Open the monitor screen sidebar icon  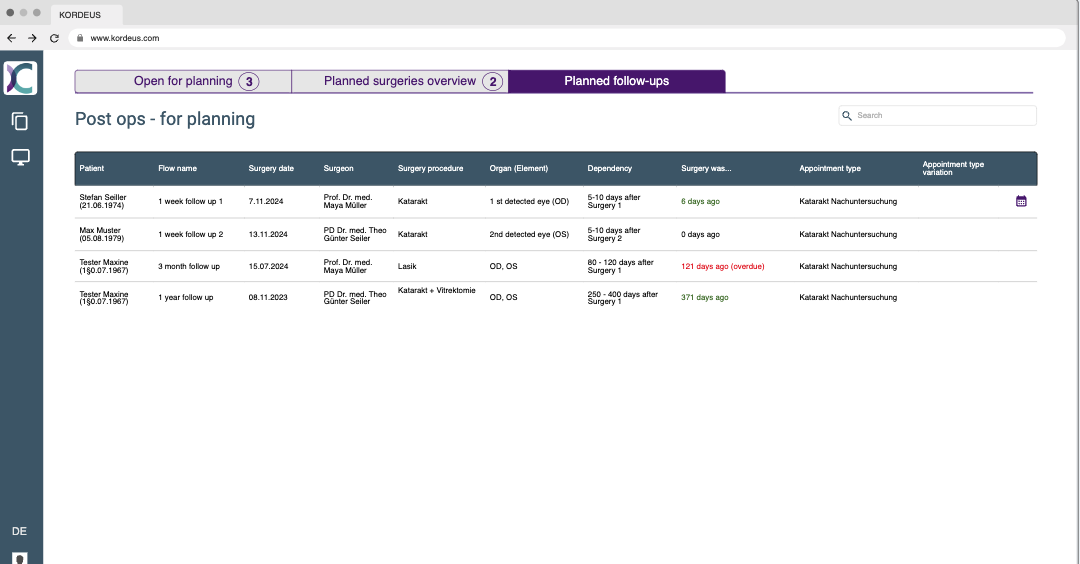tap(20, 157)
